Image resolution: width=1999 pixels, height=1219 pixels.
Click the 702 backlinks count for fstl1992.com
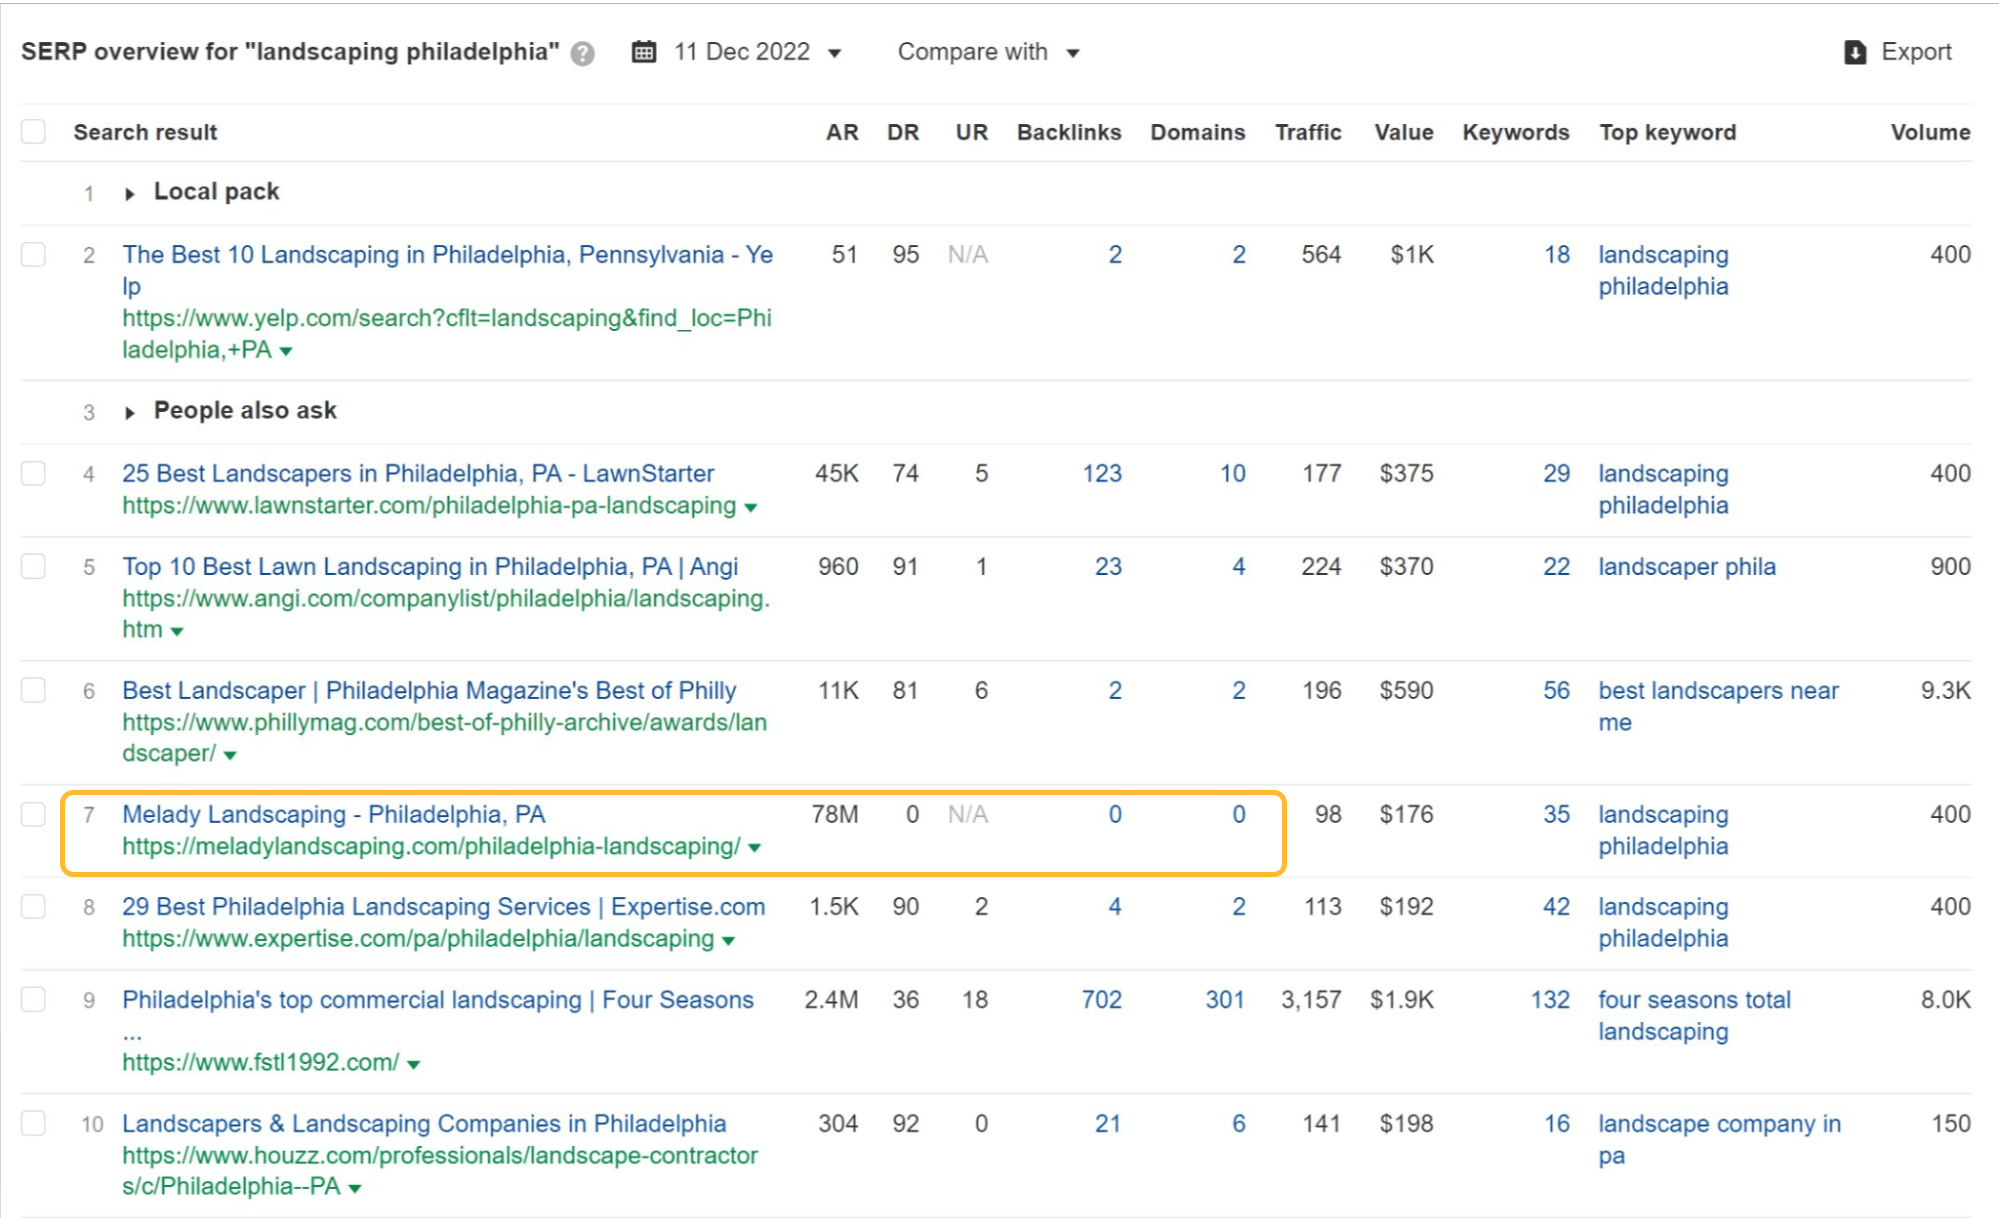1101,1000
